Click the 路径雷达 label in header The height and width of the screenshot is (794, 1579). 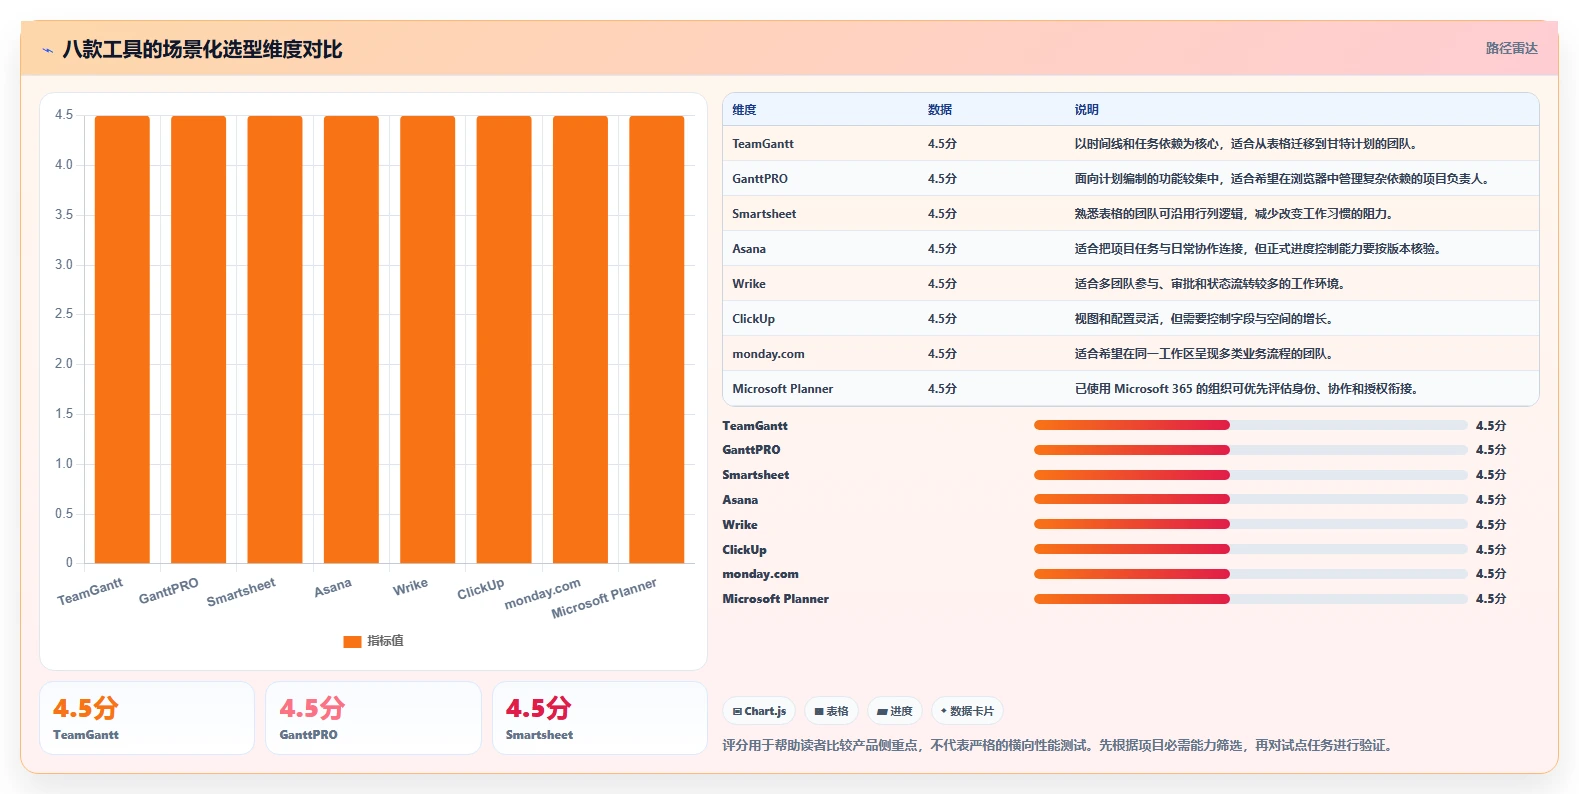[x=1511, y=48]
